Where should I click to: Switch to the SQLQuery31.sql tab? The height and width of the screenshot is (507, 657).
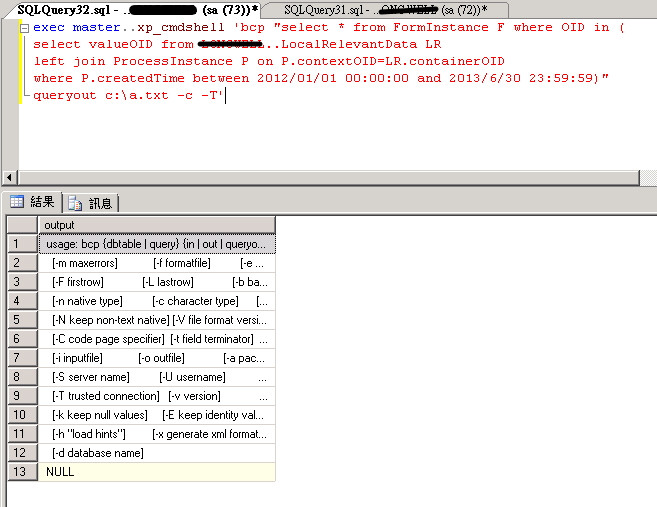(x=385, y=10)
